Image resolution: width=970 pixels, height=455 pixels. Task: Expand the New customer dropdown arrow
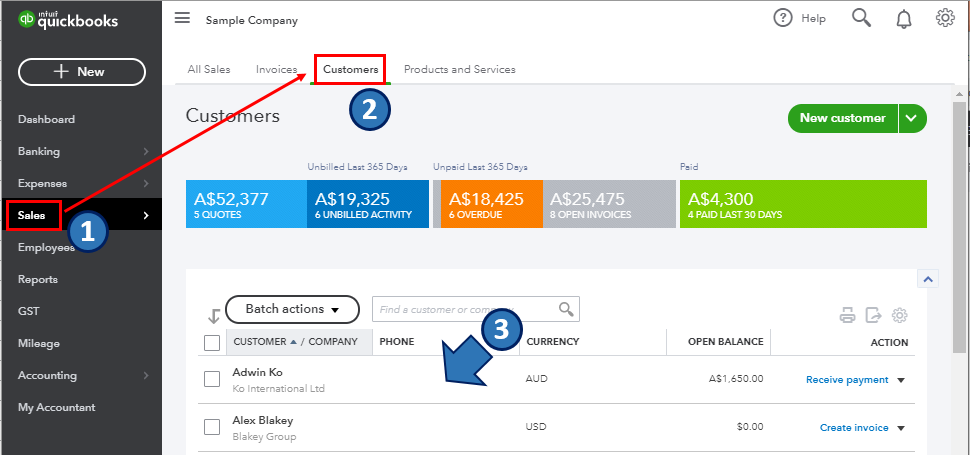point(912,118)
